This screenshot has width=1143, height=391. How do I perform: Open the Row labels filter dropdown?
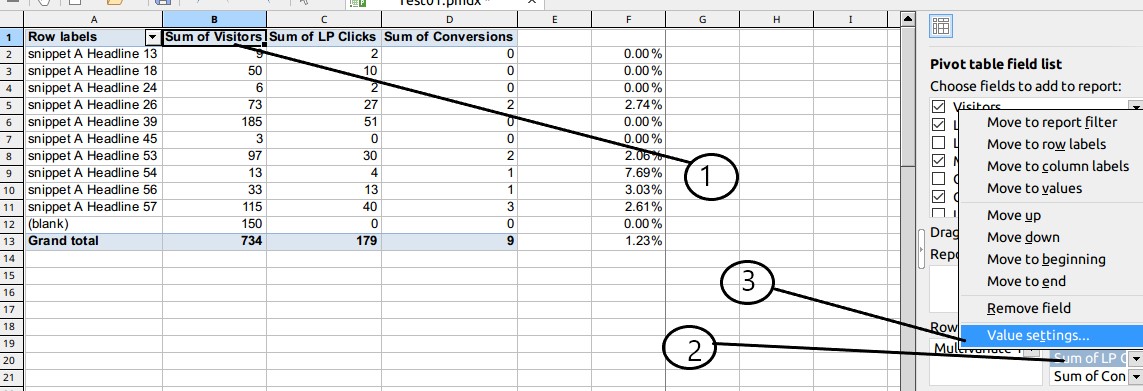pos(152,36)
